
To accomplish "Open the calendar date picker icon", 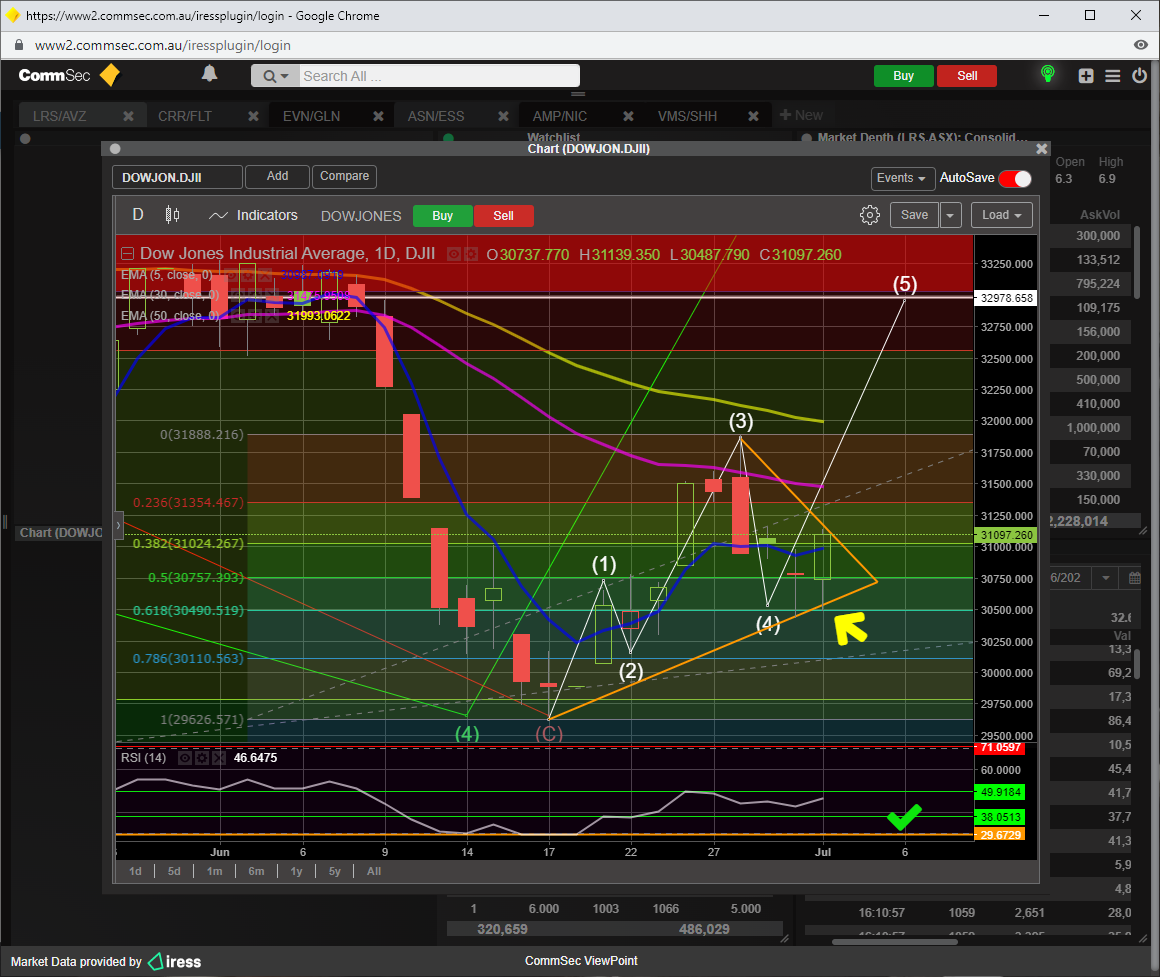I will coord(1135,578).
